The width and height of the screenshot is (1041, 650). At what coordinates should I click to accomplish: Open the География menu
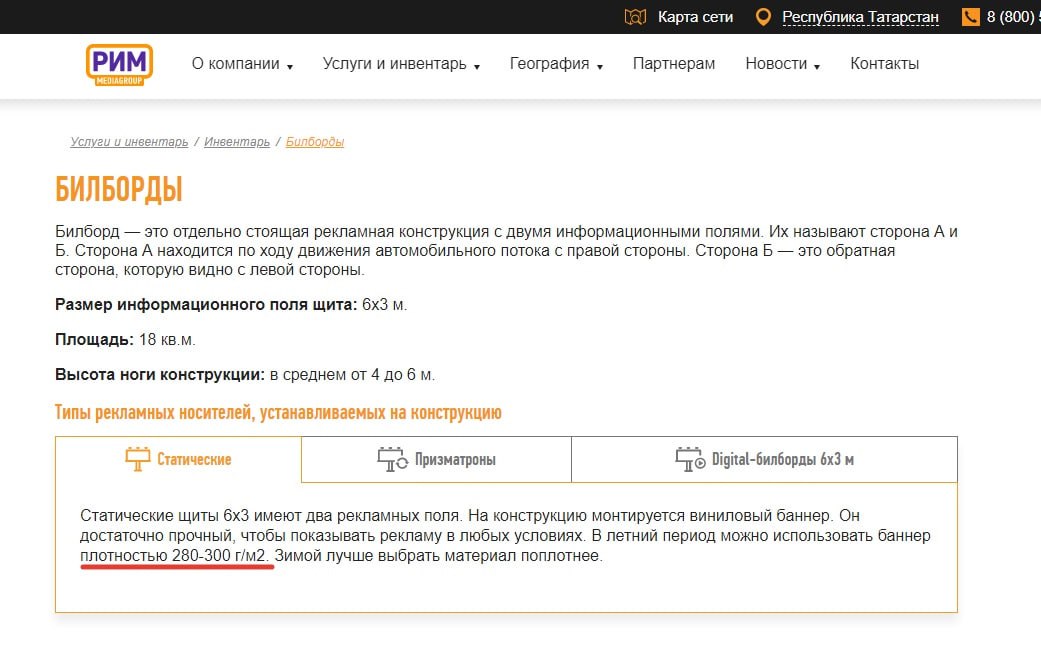point(549,64)
